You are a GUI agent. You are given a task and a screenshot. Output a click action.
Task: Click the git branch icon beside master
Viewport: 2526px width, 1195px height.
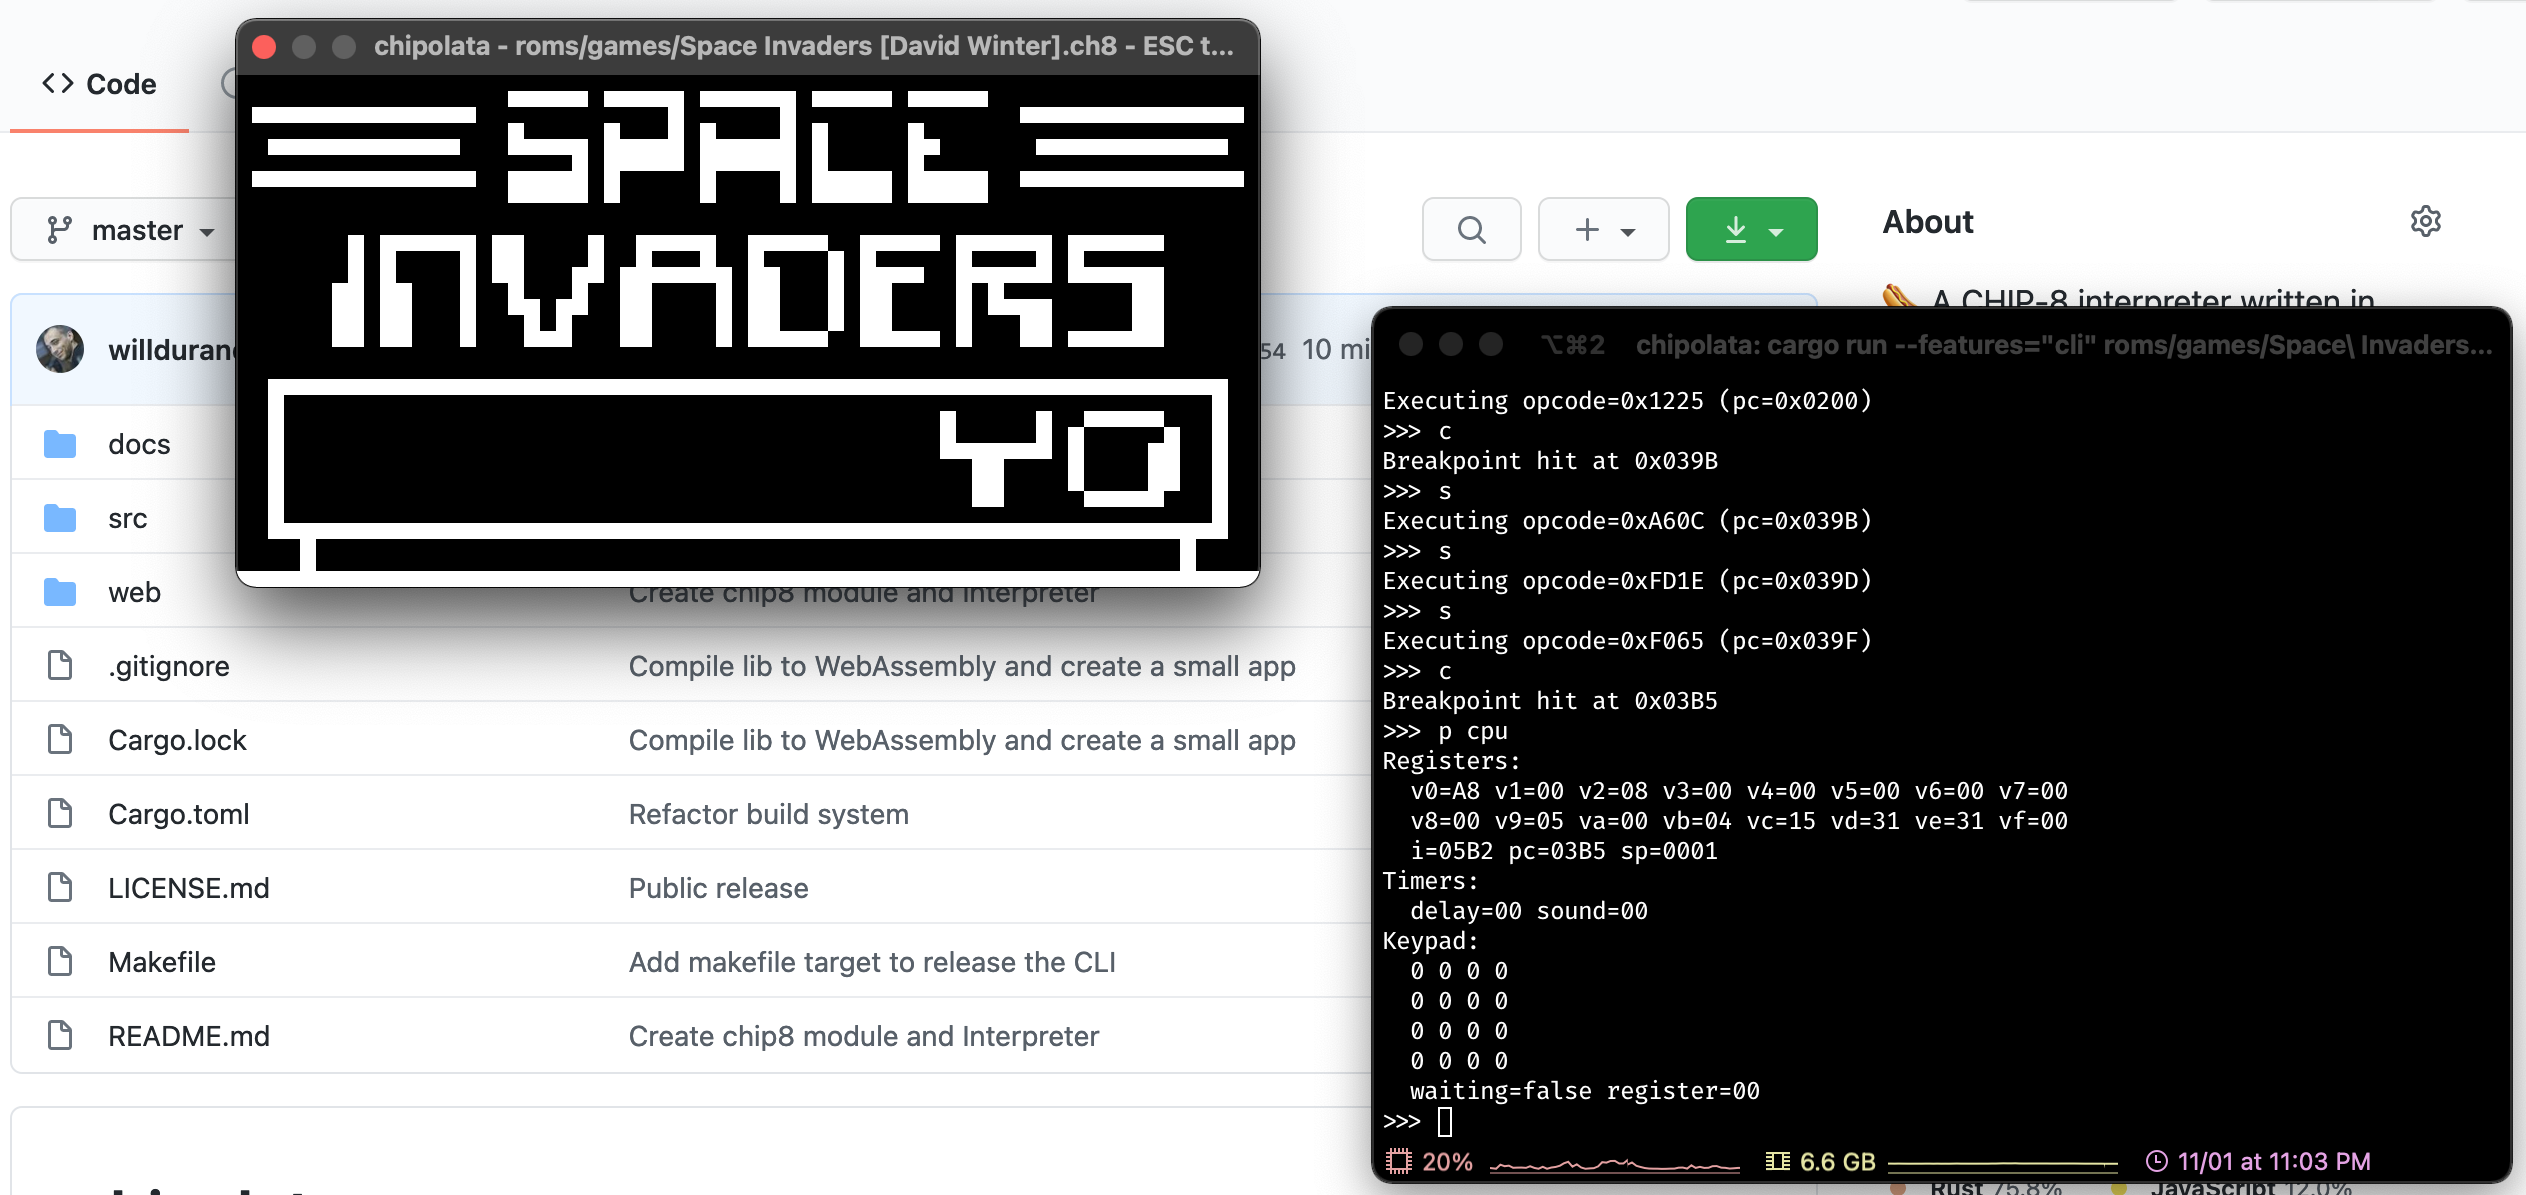coord(59,230)
